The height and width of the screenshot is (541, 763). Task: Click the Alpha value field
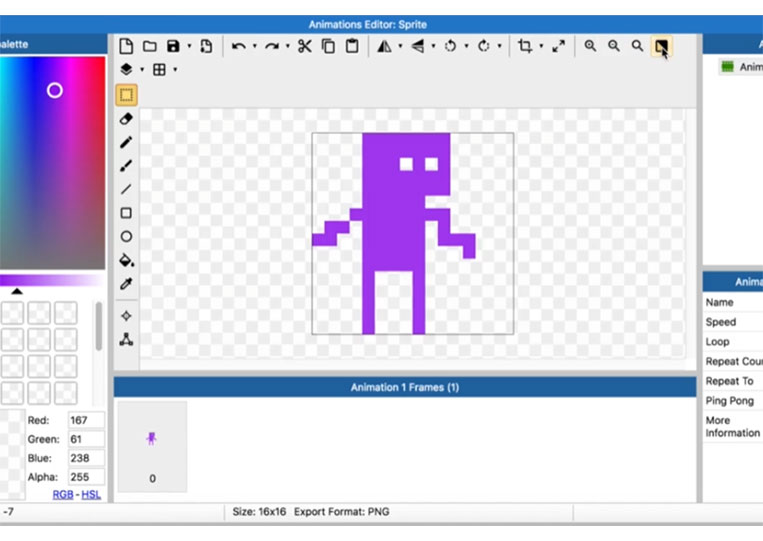point(86,477)
